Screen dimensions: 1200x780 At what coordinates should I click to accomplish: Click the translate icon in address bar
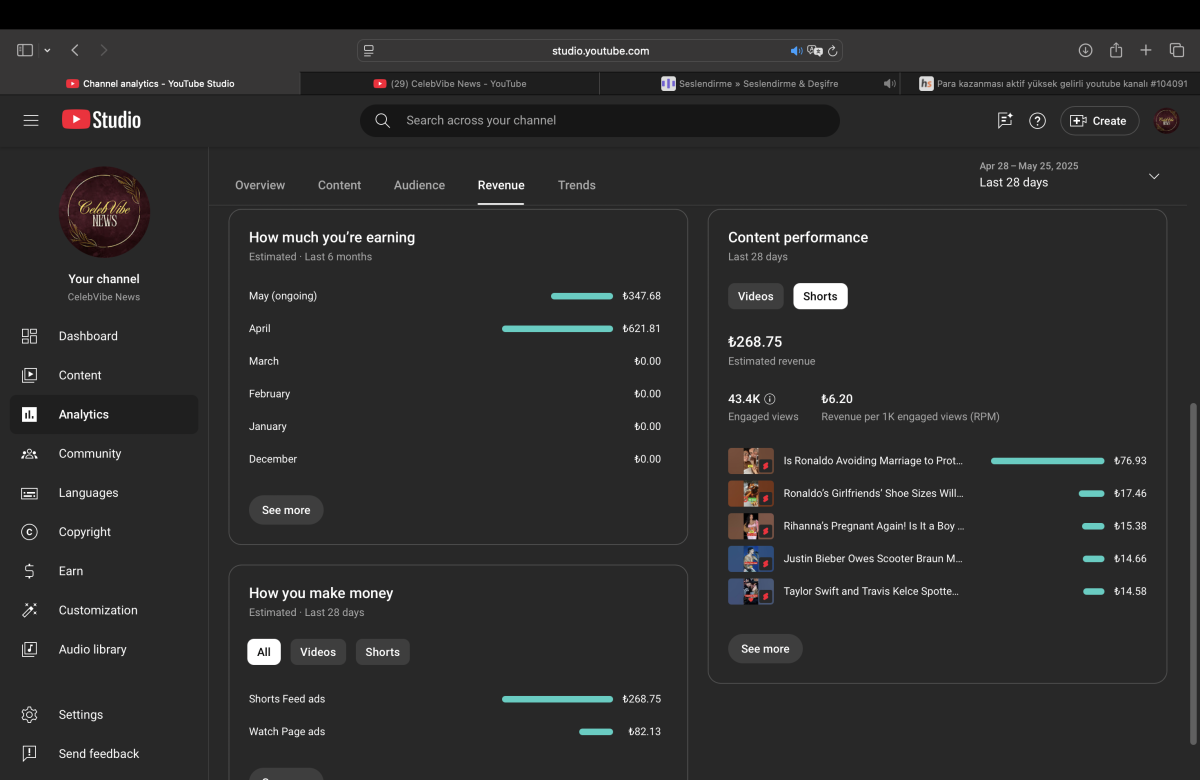coord(815,50)
